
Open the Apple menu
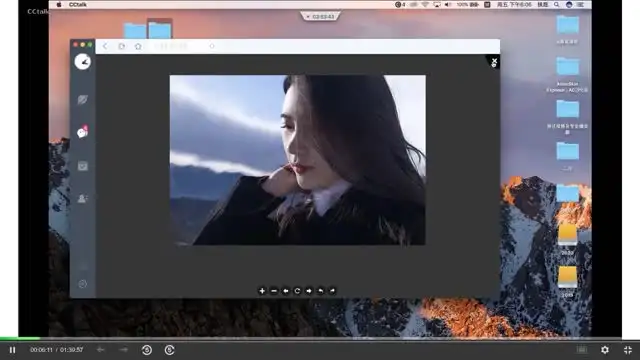coord(59,4)
